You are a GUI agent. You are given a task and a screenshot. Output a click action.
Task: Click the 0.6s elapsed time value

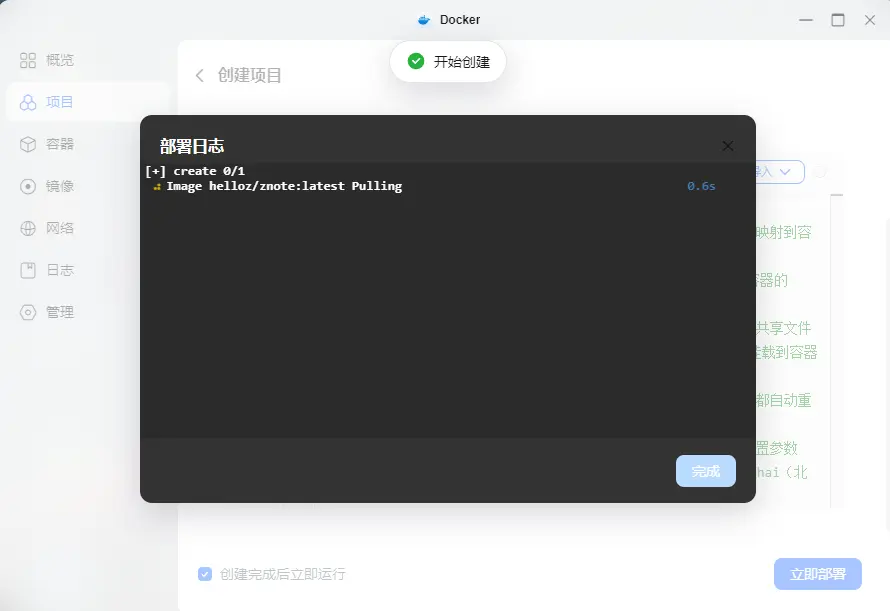coord(701,186)
